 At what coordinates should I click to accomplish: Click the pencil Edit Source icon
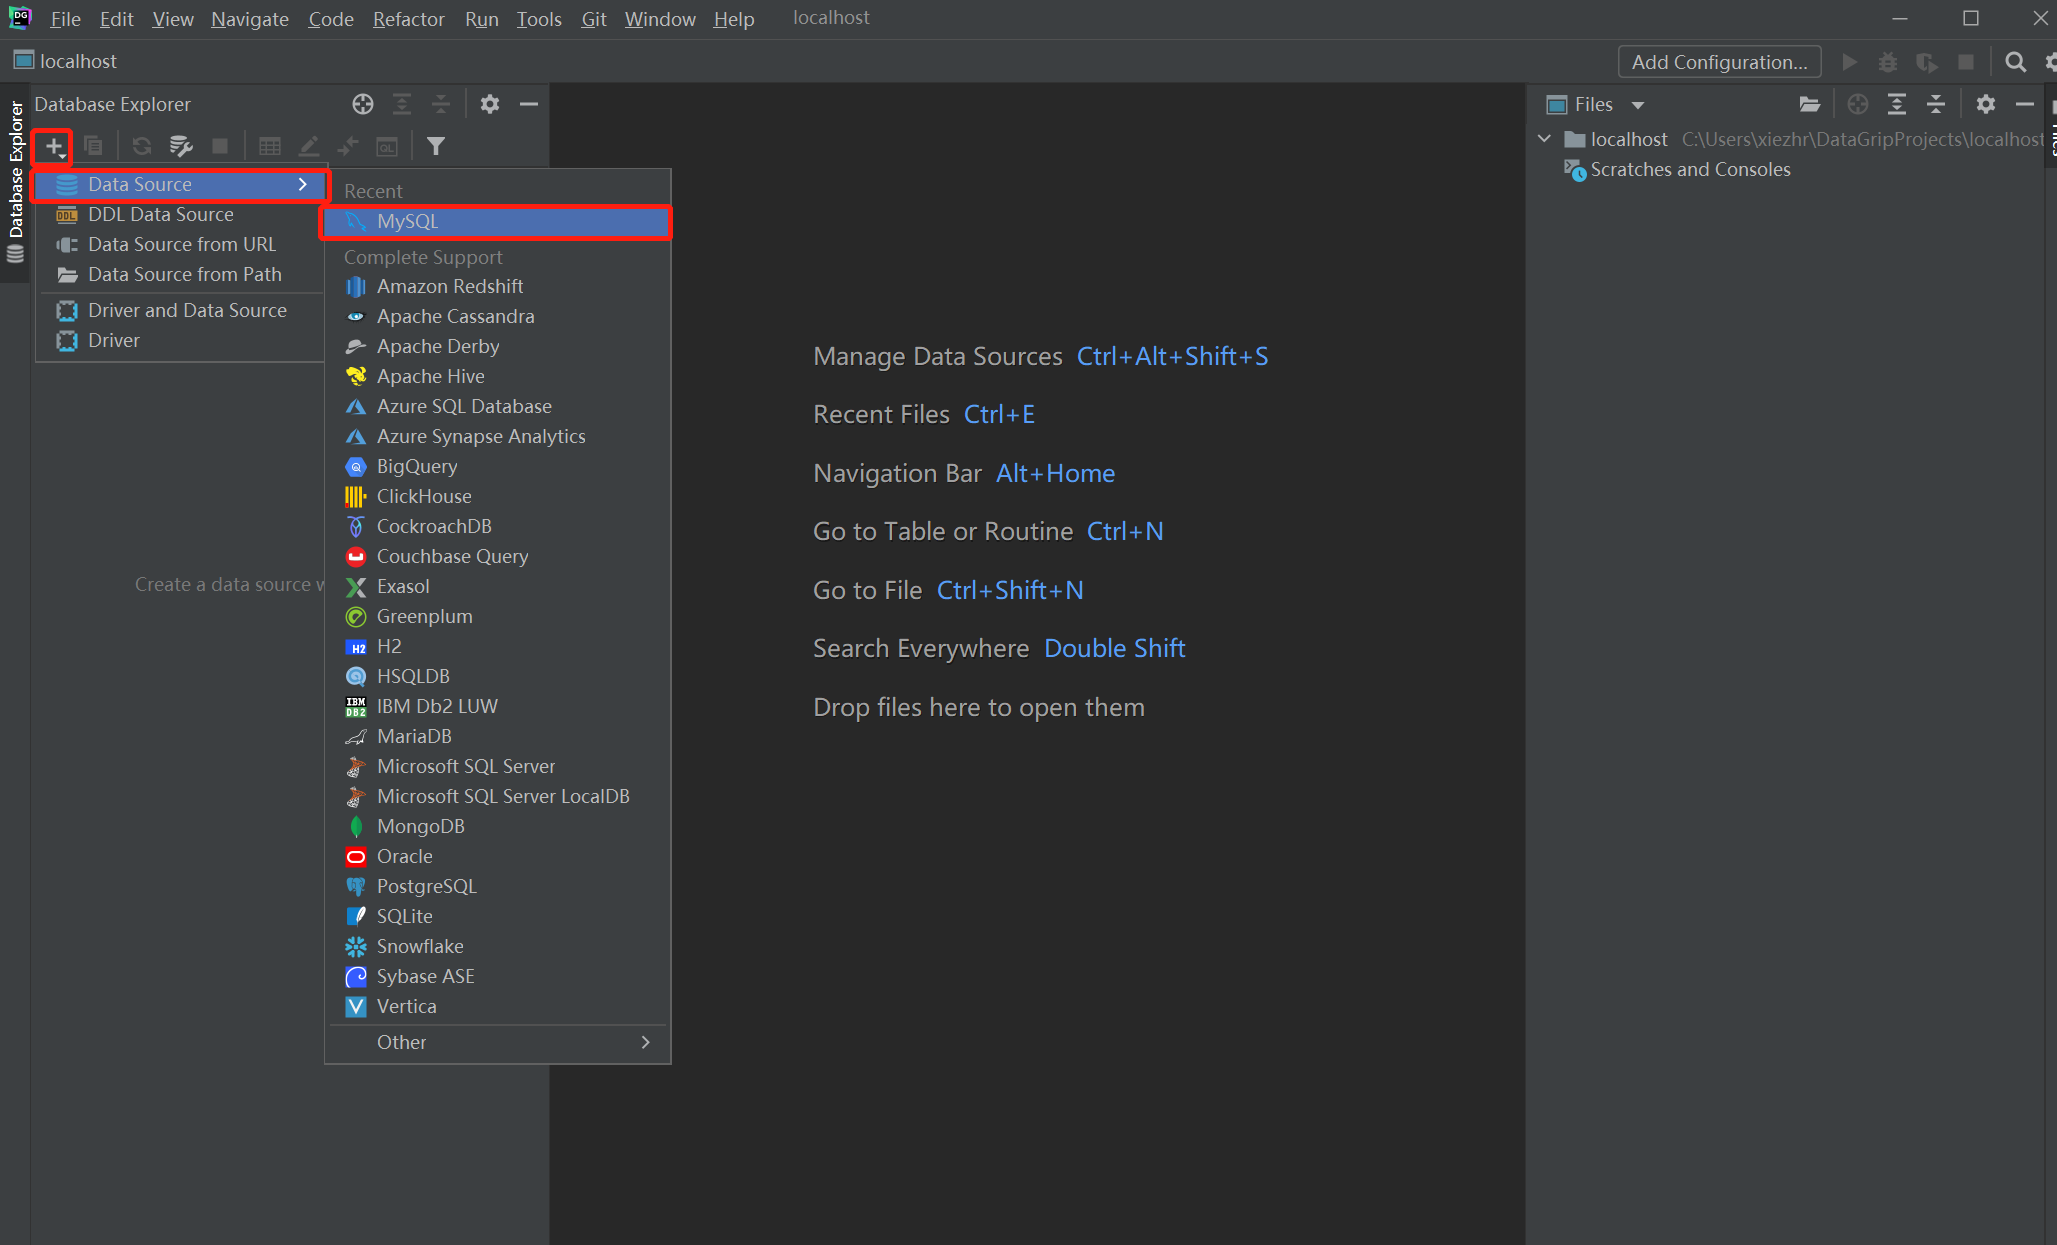[309, 146]
